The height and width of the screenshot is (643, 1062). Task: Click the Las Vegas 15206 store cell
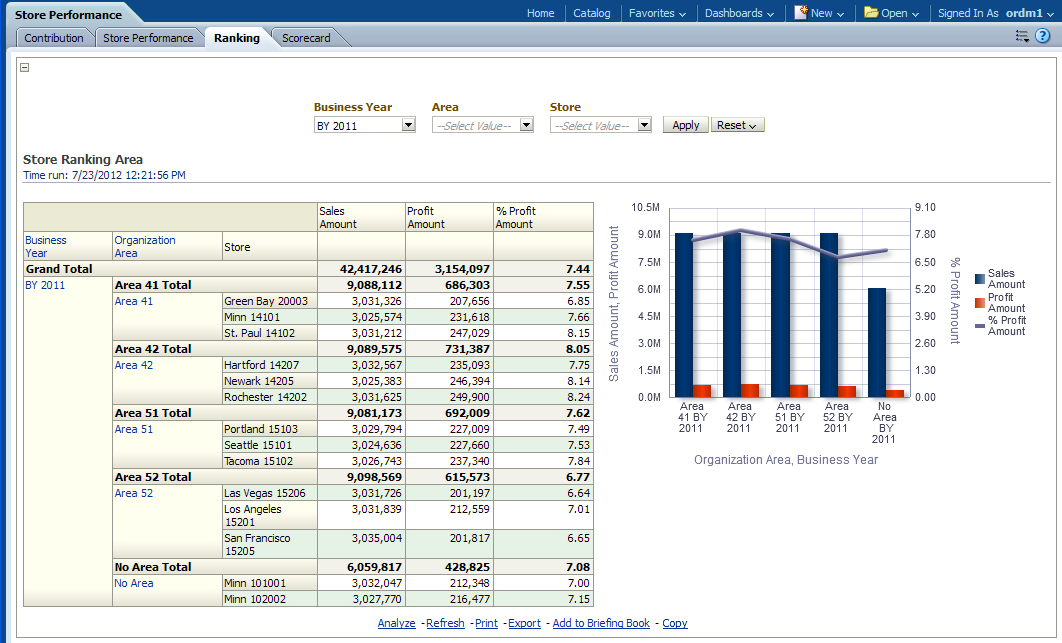(x=270, y=493)
